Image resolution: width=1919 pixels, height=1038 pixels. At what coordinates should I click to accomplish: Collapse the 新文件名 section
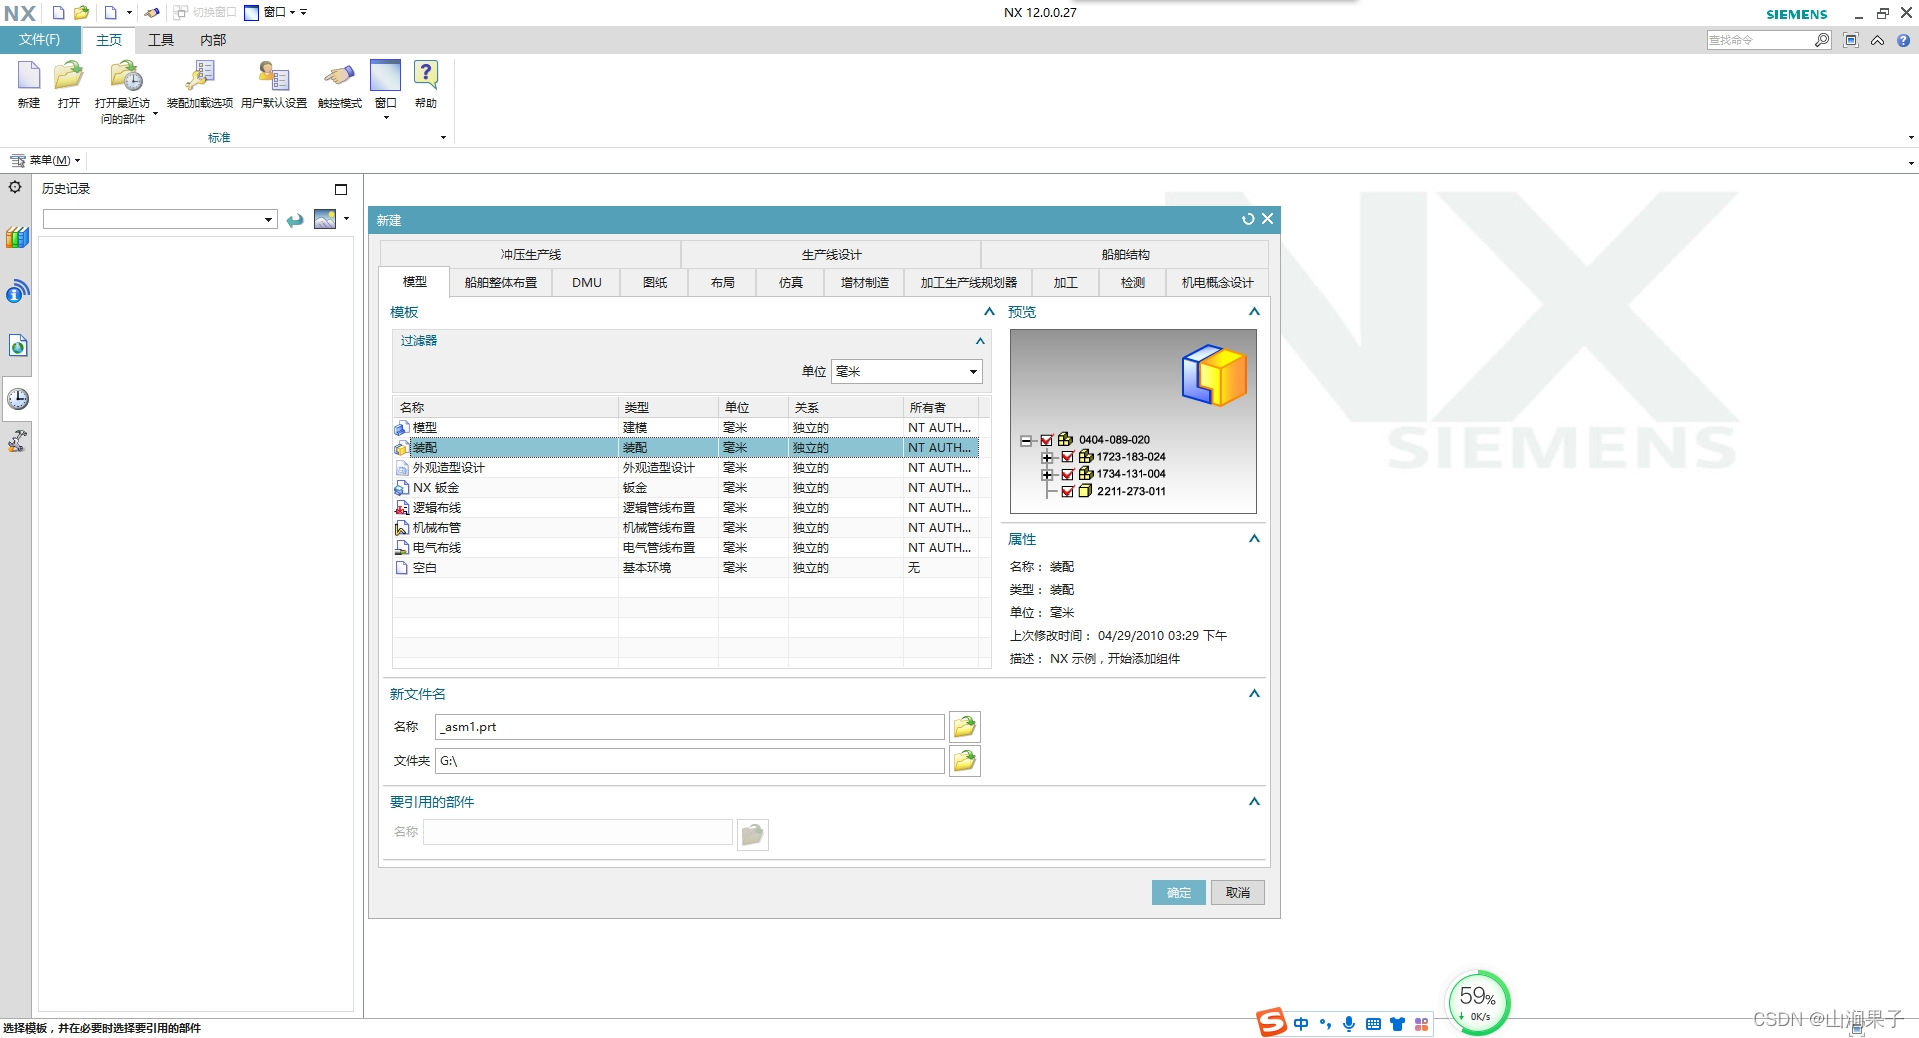tap(1254, 694)
